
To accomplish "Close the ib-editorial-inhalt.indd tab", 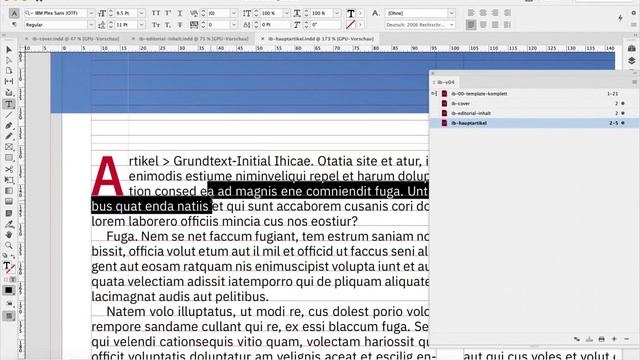I will tap(133, 39).
